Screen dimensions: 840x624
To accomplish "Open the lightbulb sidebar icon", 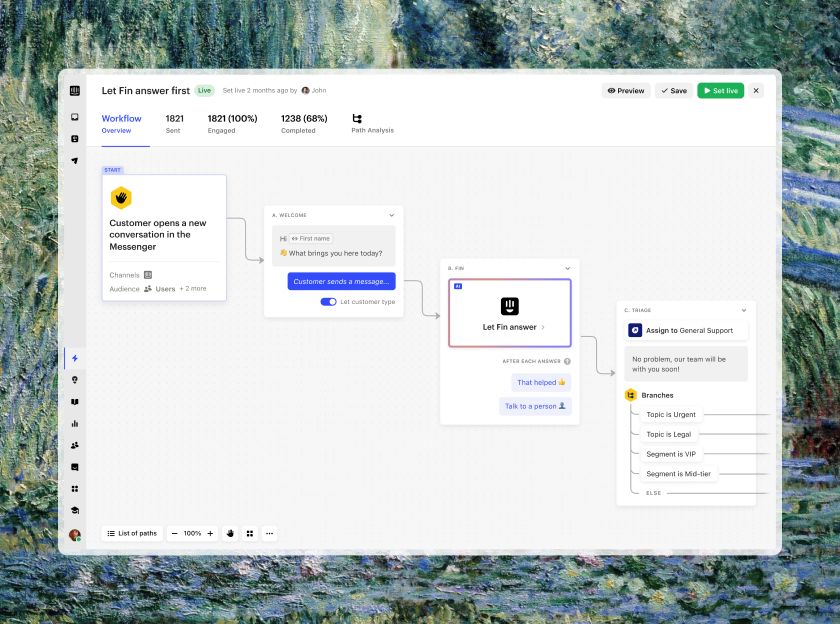I will click(x=74, y=380).
